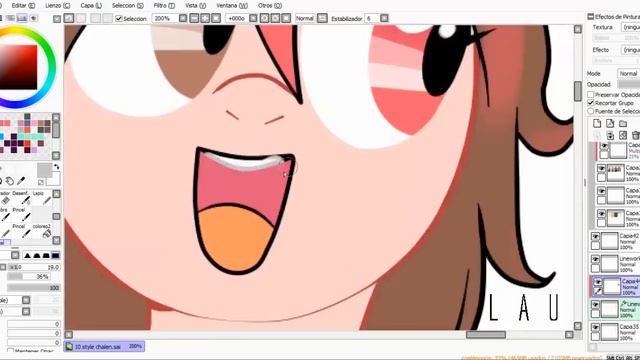This screenshot has width=640, height=360.
Task: Toggle the Seleccion checkbox in the toolbar
Action: coord(119,19)
